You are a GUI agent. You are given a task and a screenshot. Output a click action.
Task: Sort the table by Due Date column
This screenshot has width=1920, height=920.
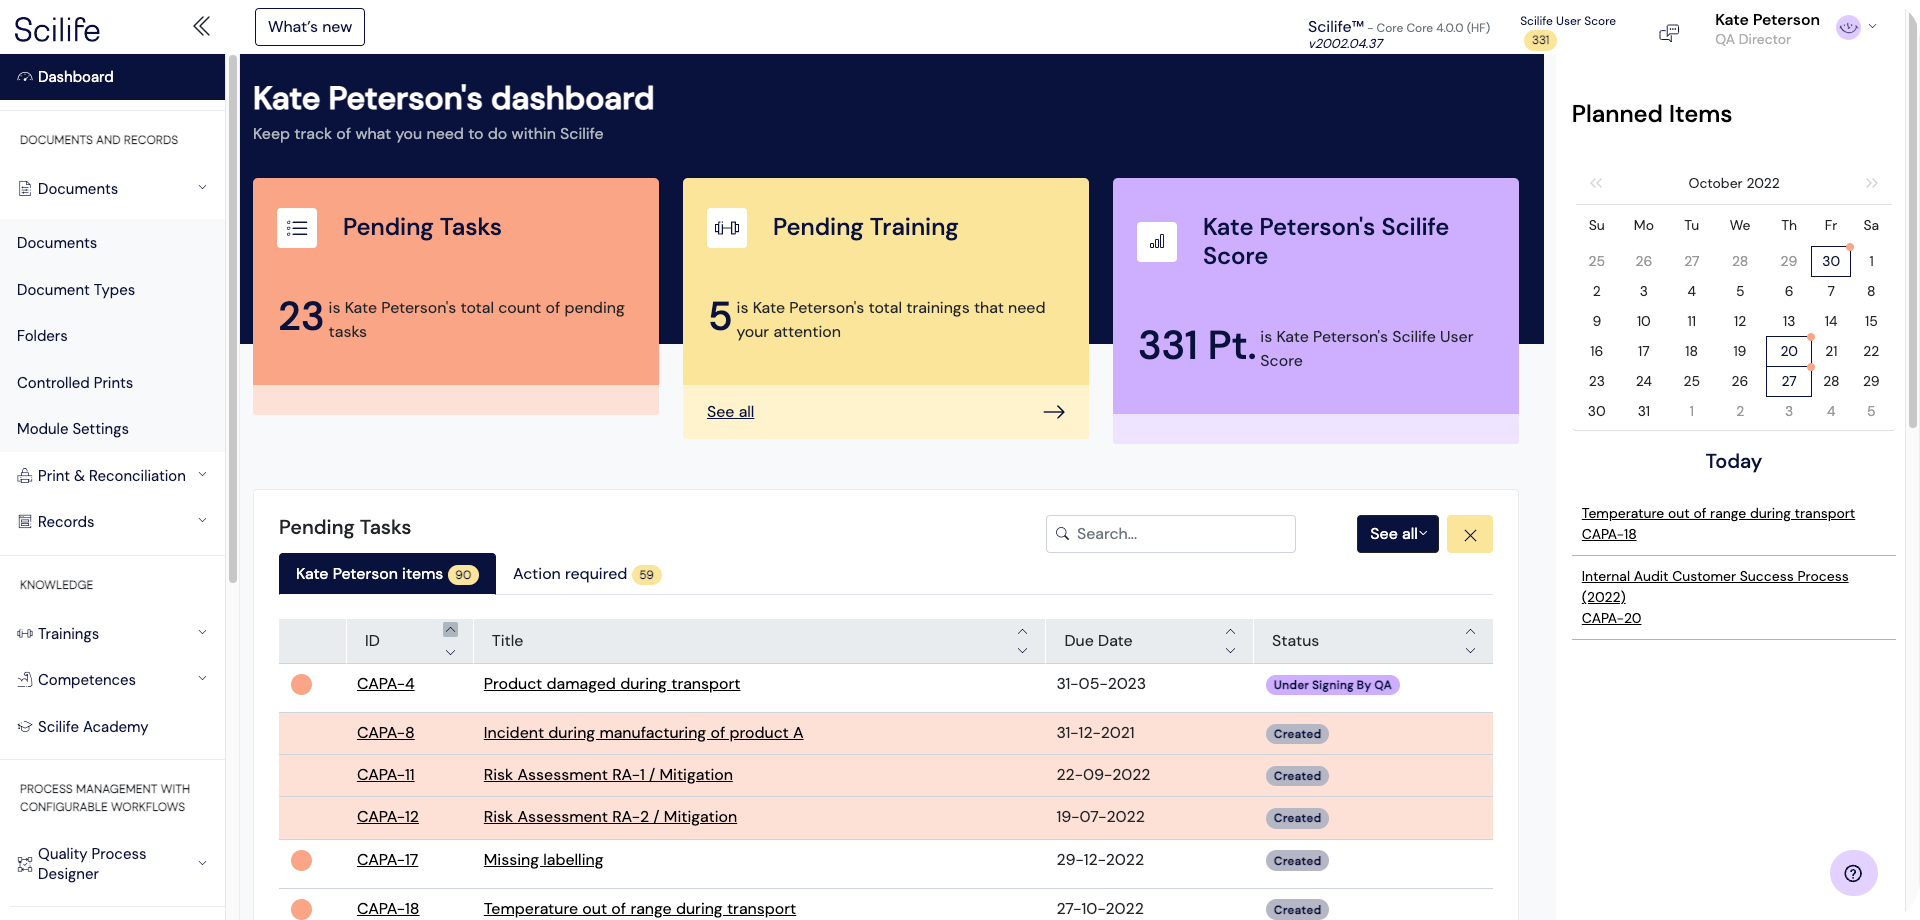[1230, 641]
